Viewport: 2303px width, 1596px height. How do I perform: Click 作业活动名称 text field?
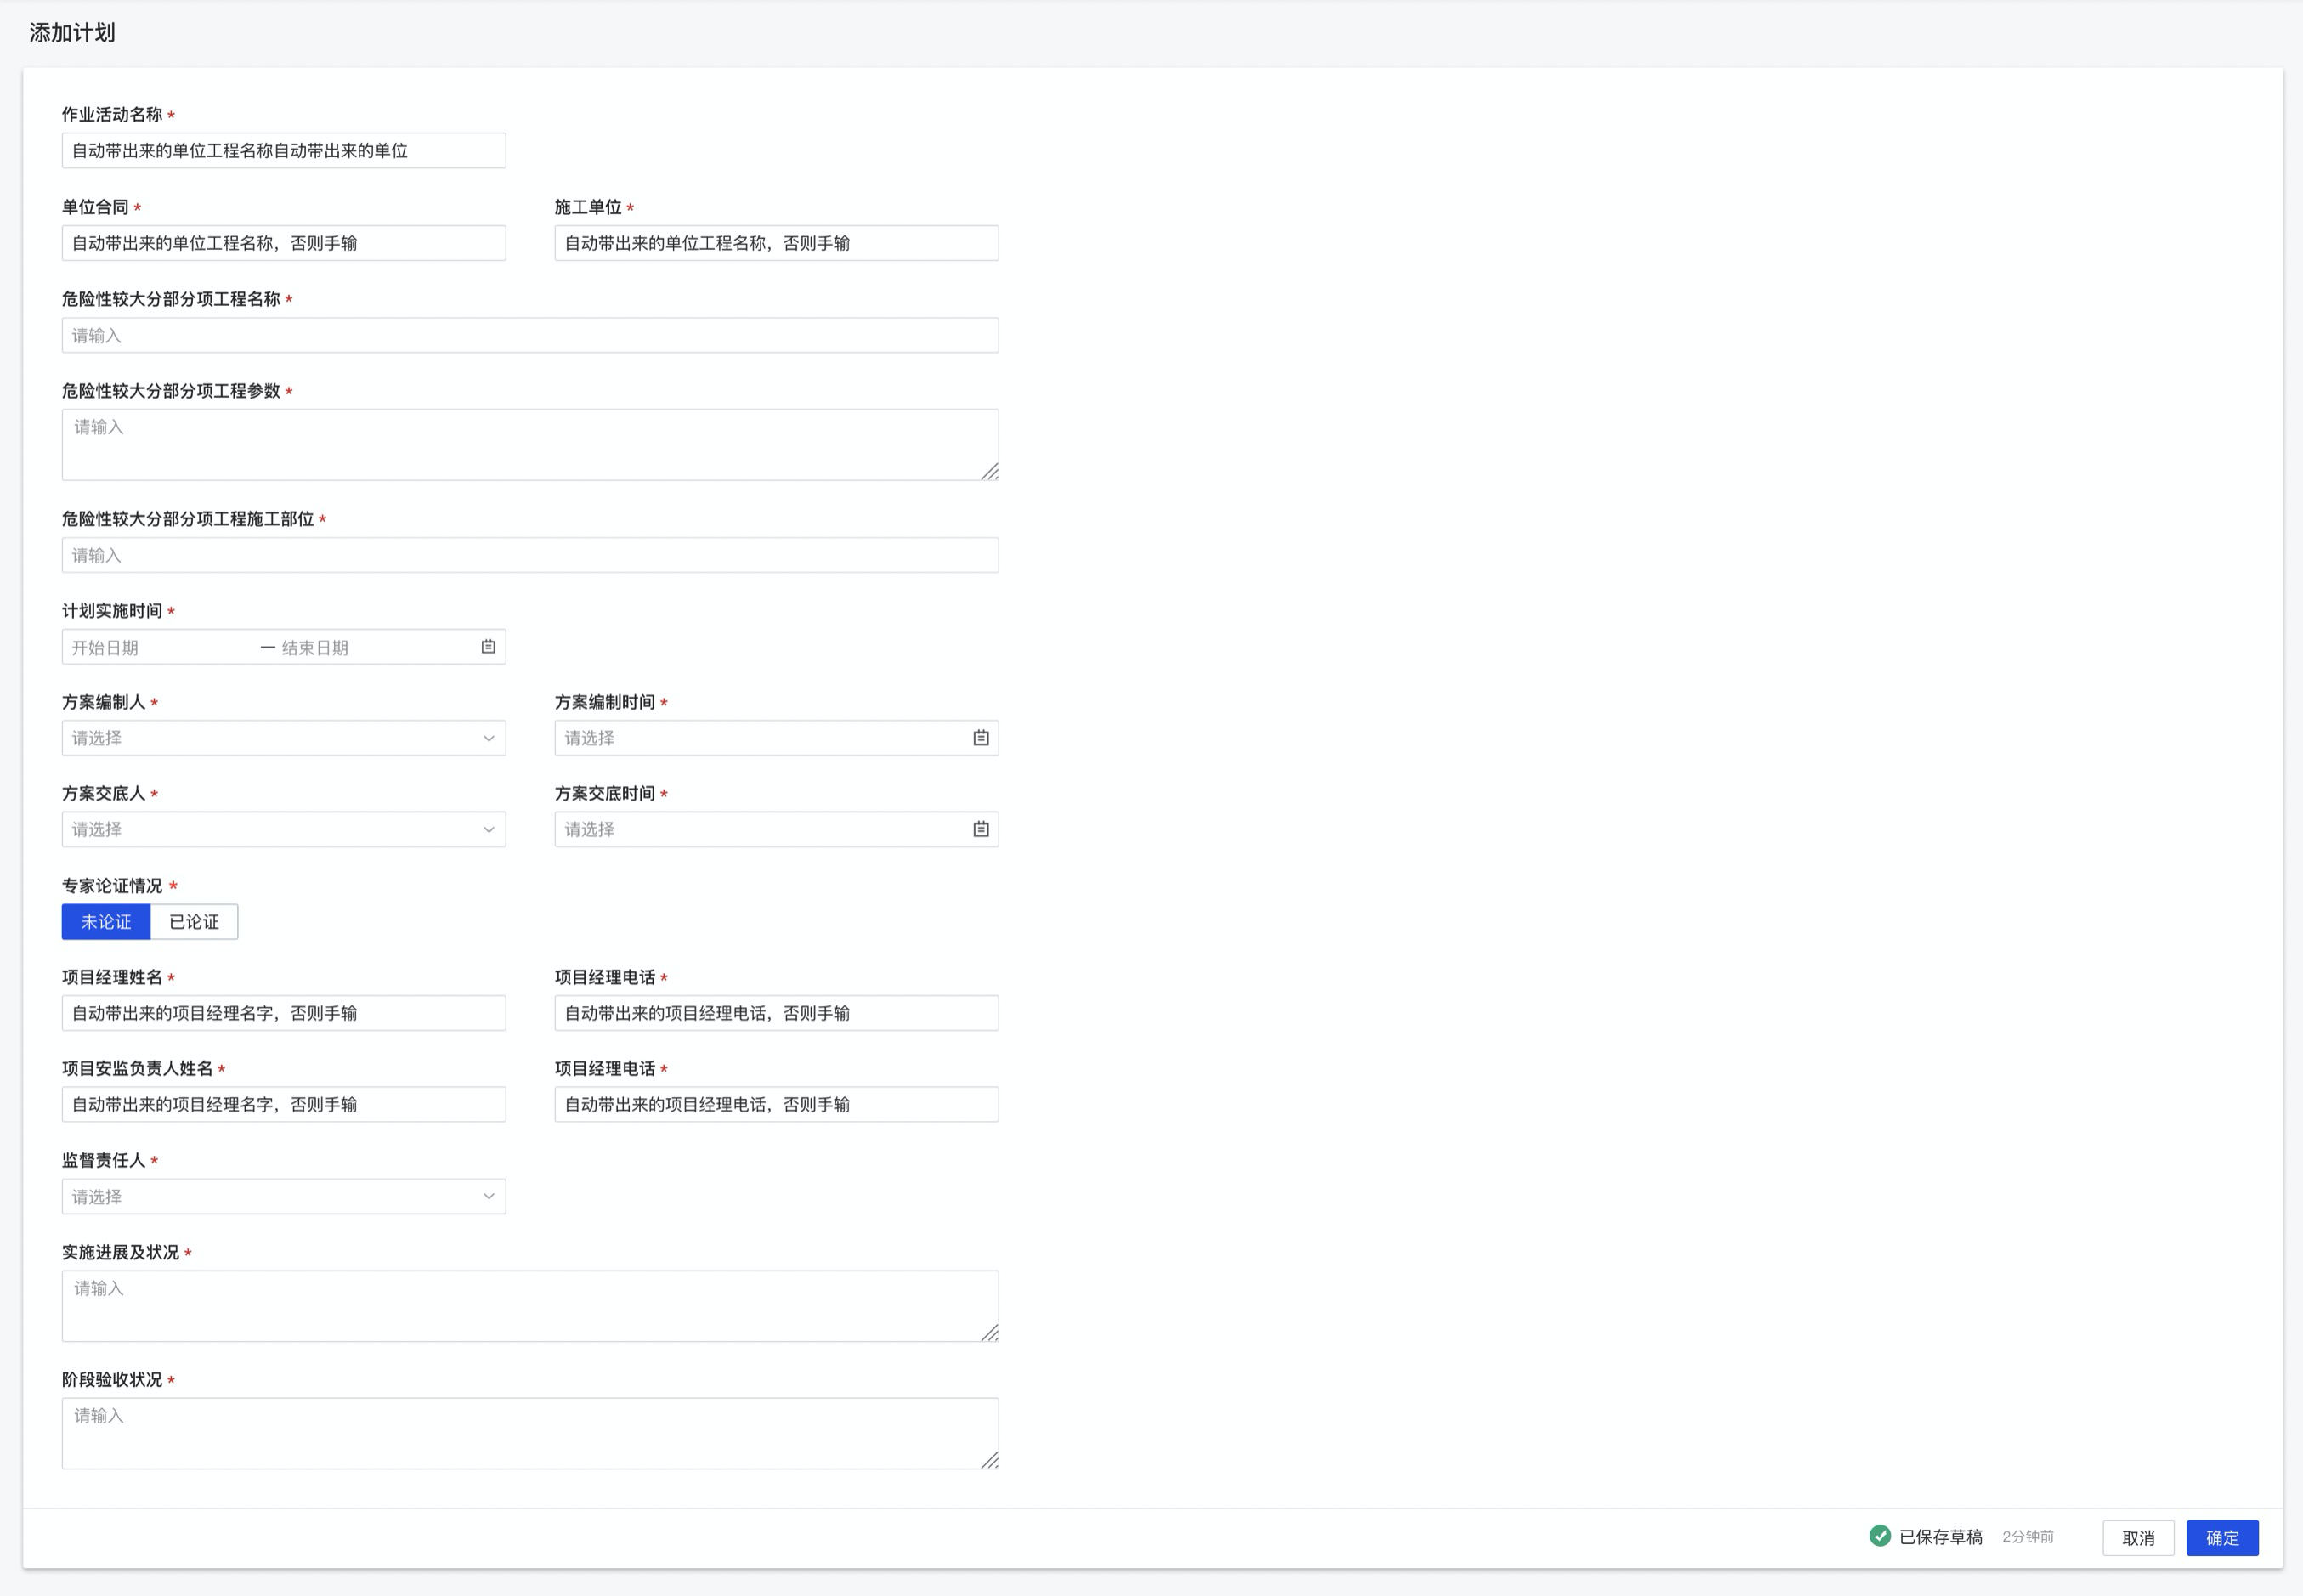[283, 151]
